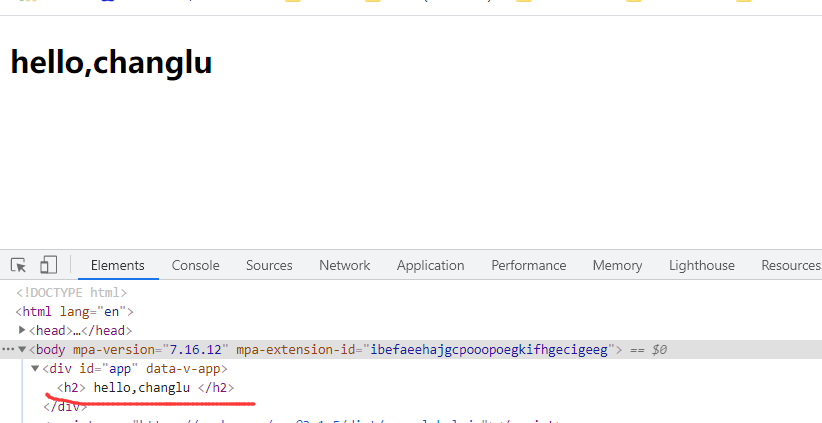This screenshot has width=822, height=423.
Task: Click the hello,changlu page heading
Action: click(x=111, y=62)
